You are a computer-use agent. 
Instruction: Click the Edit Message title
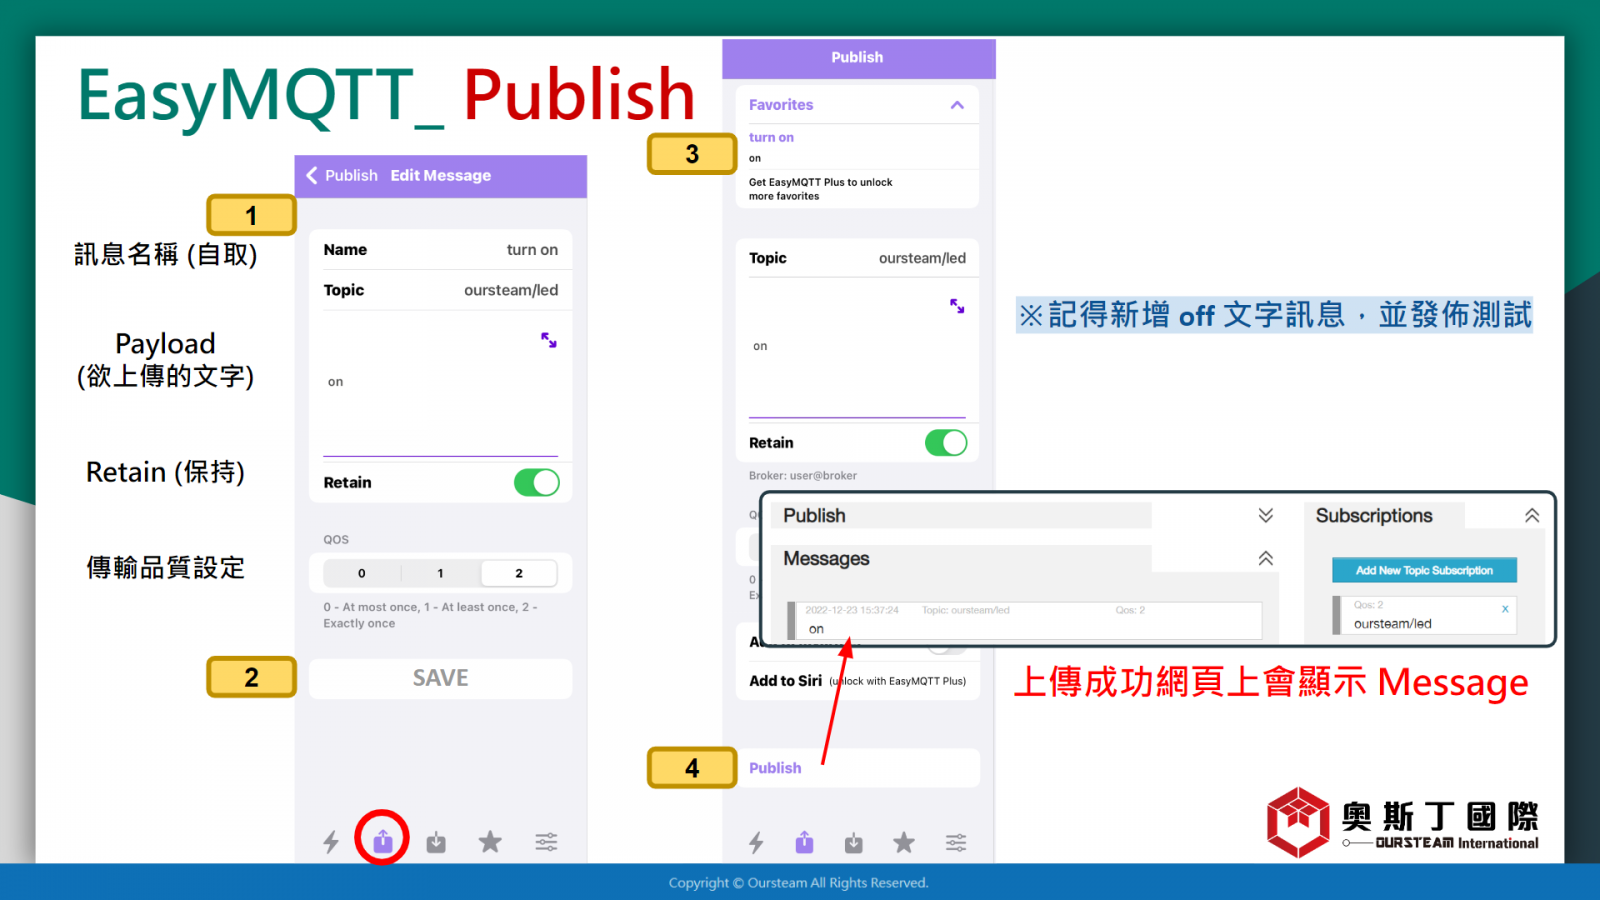coord(441,175)
